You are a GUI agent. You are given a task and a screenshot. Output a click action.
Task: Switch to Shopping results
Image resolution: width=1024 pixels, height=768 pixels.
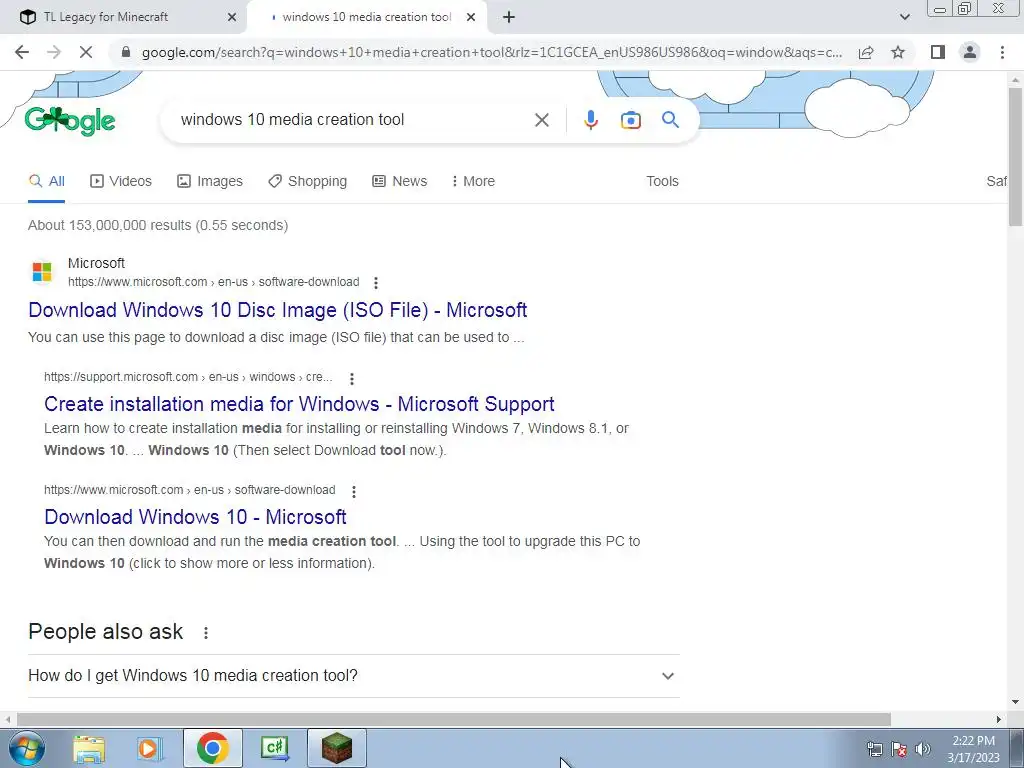coord(307,182)
